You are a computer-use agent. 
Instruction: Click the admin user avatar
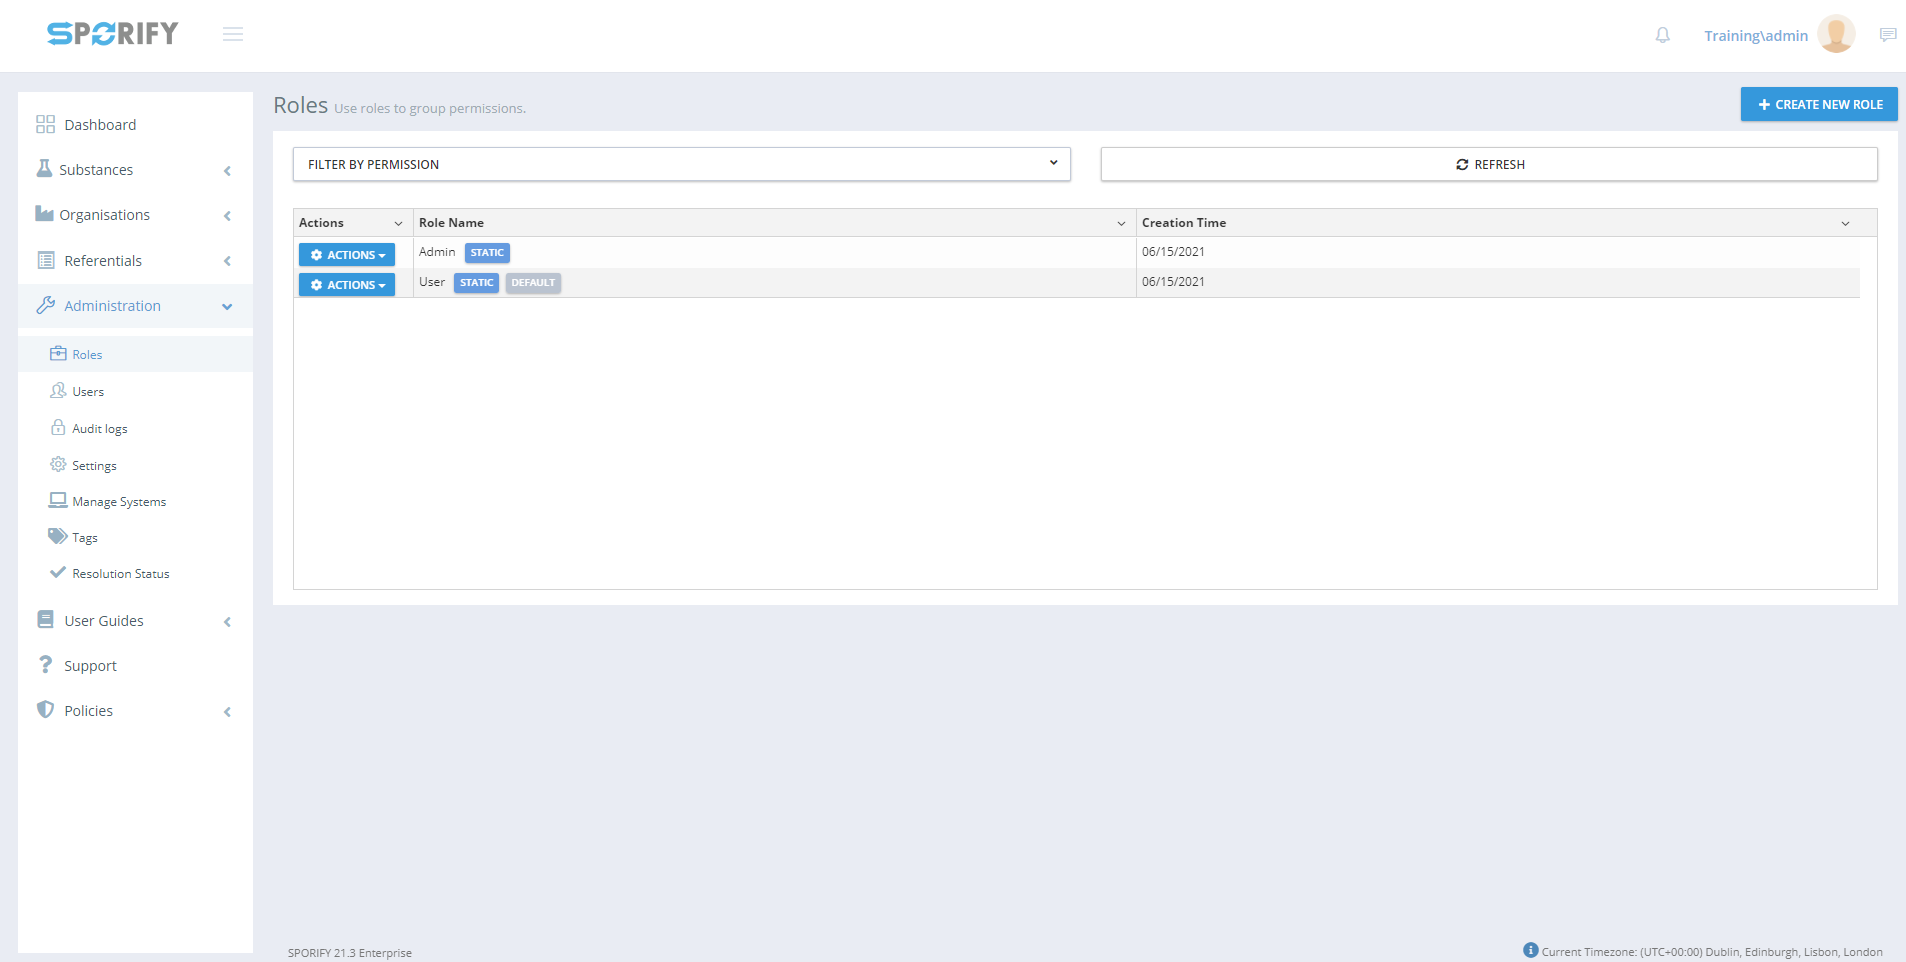1836,35
